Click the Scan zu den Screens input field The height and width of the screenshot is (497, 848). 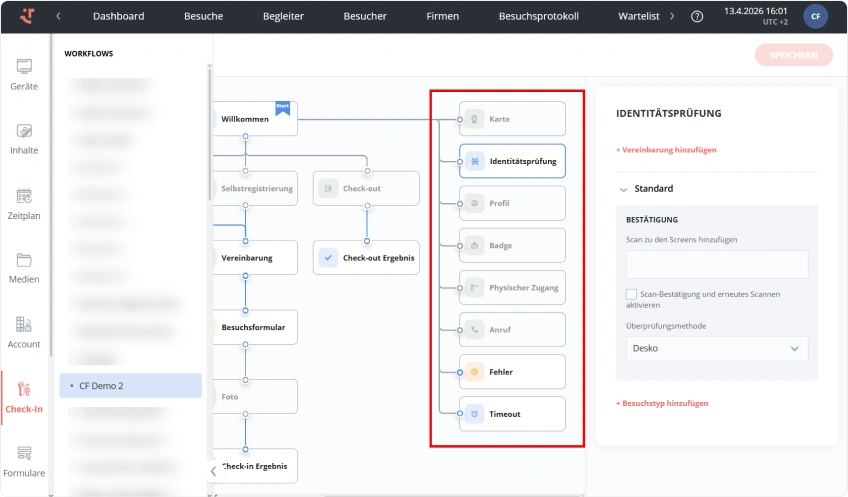pos(717,264)
